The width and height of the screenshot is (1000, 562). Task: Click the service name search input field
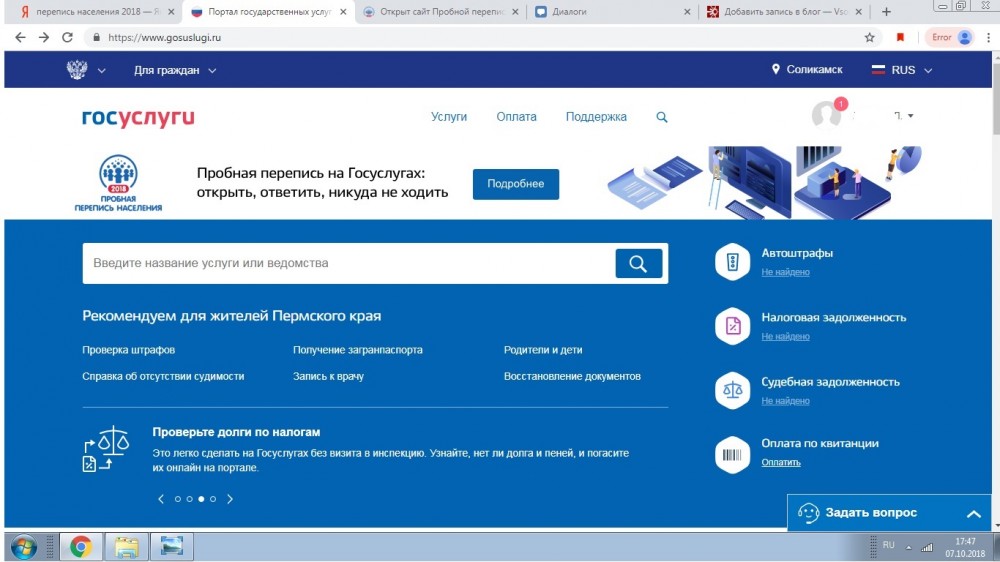(x=350, y=264)
